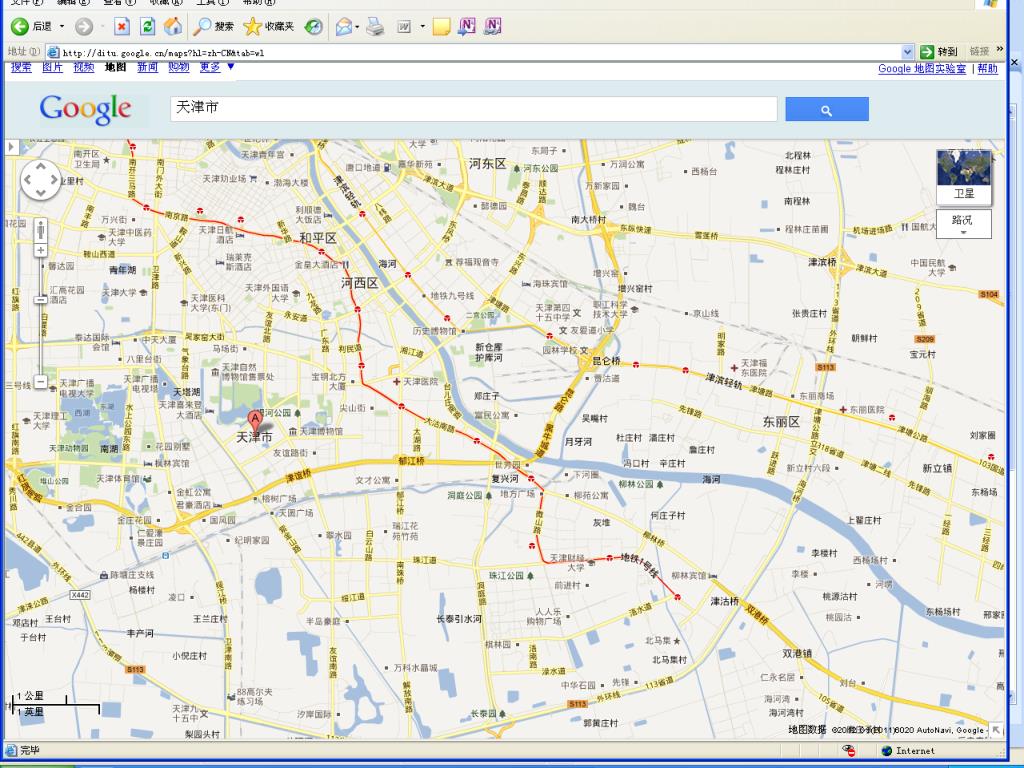This screenshot has width=1024, height=768.
Task: Click the yellow sticky note icon
Action: tap(441, 27)
